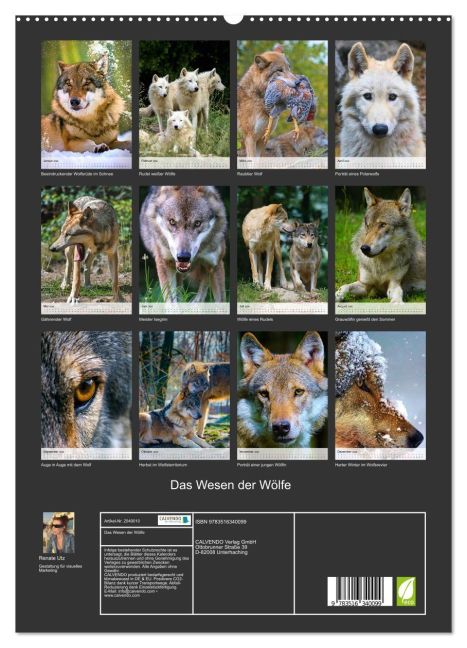
Task: Open the snarling Meister Isegrim image
Action: [x=184, y=250]
